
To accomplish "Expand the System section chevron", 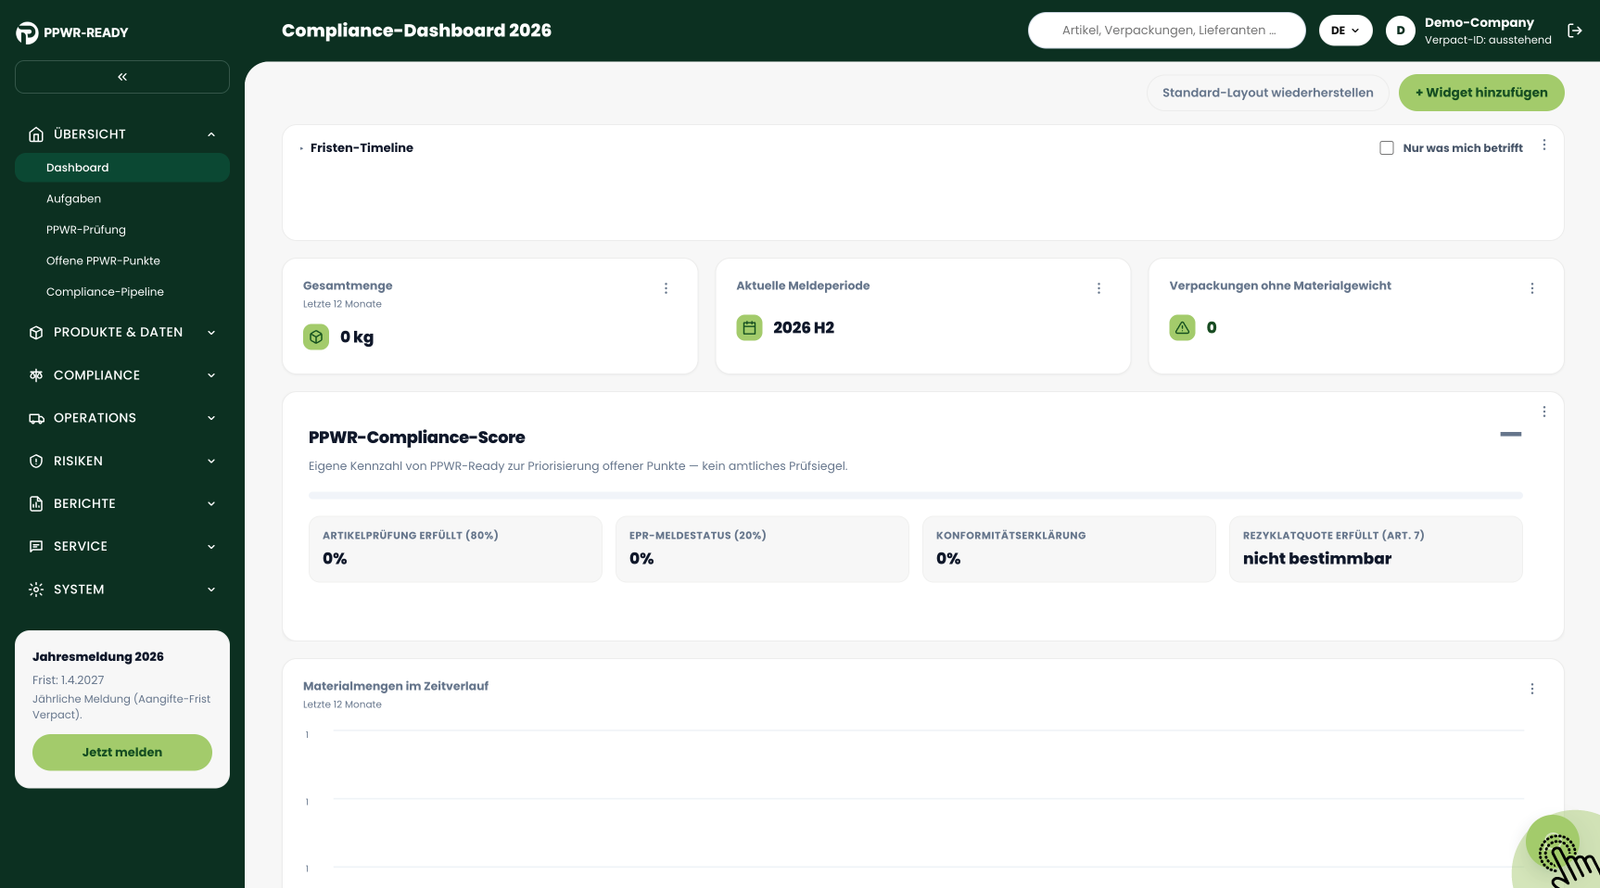I will click(x=211, y=589).
